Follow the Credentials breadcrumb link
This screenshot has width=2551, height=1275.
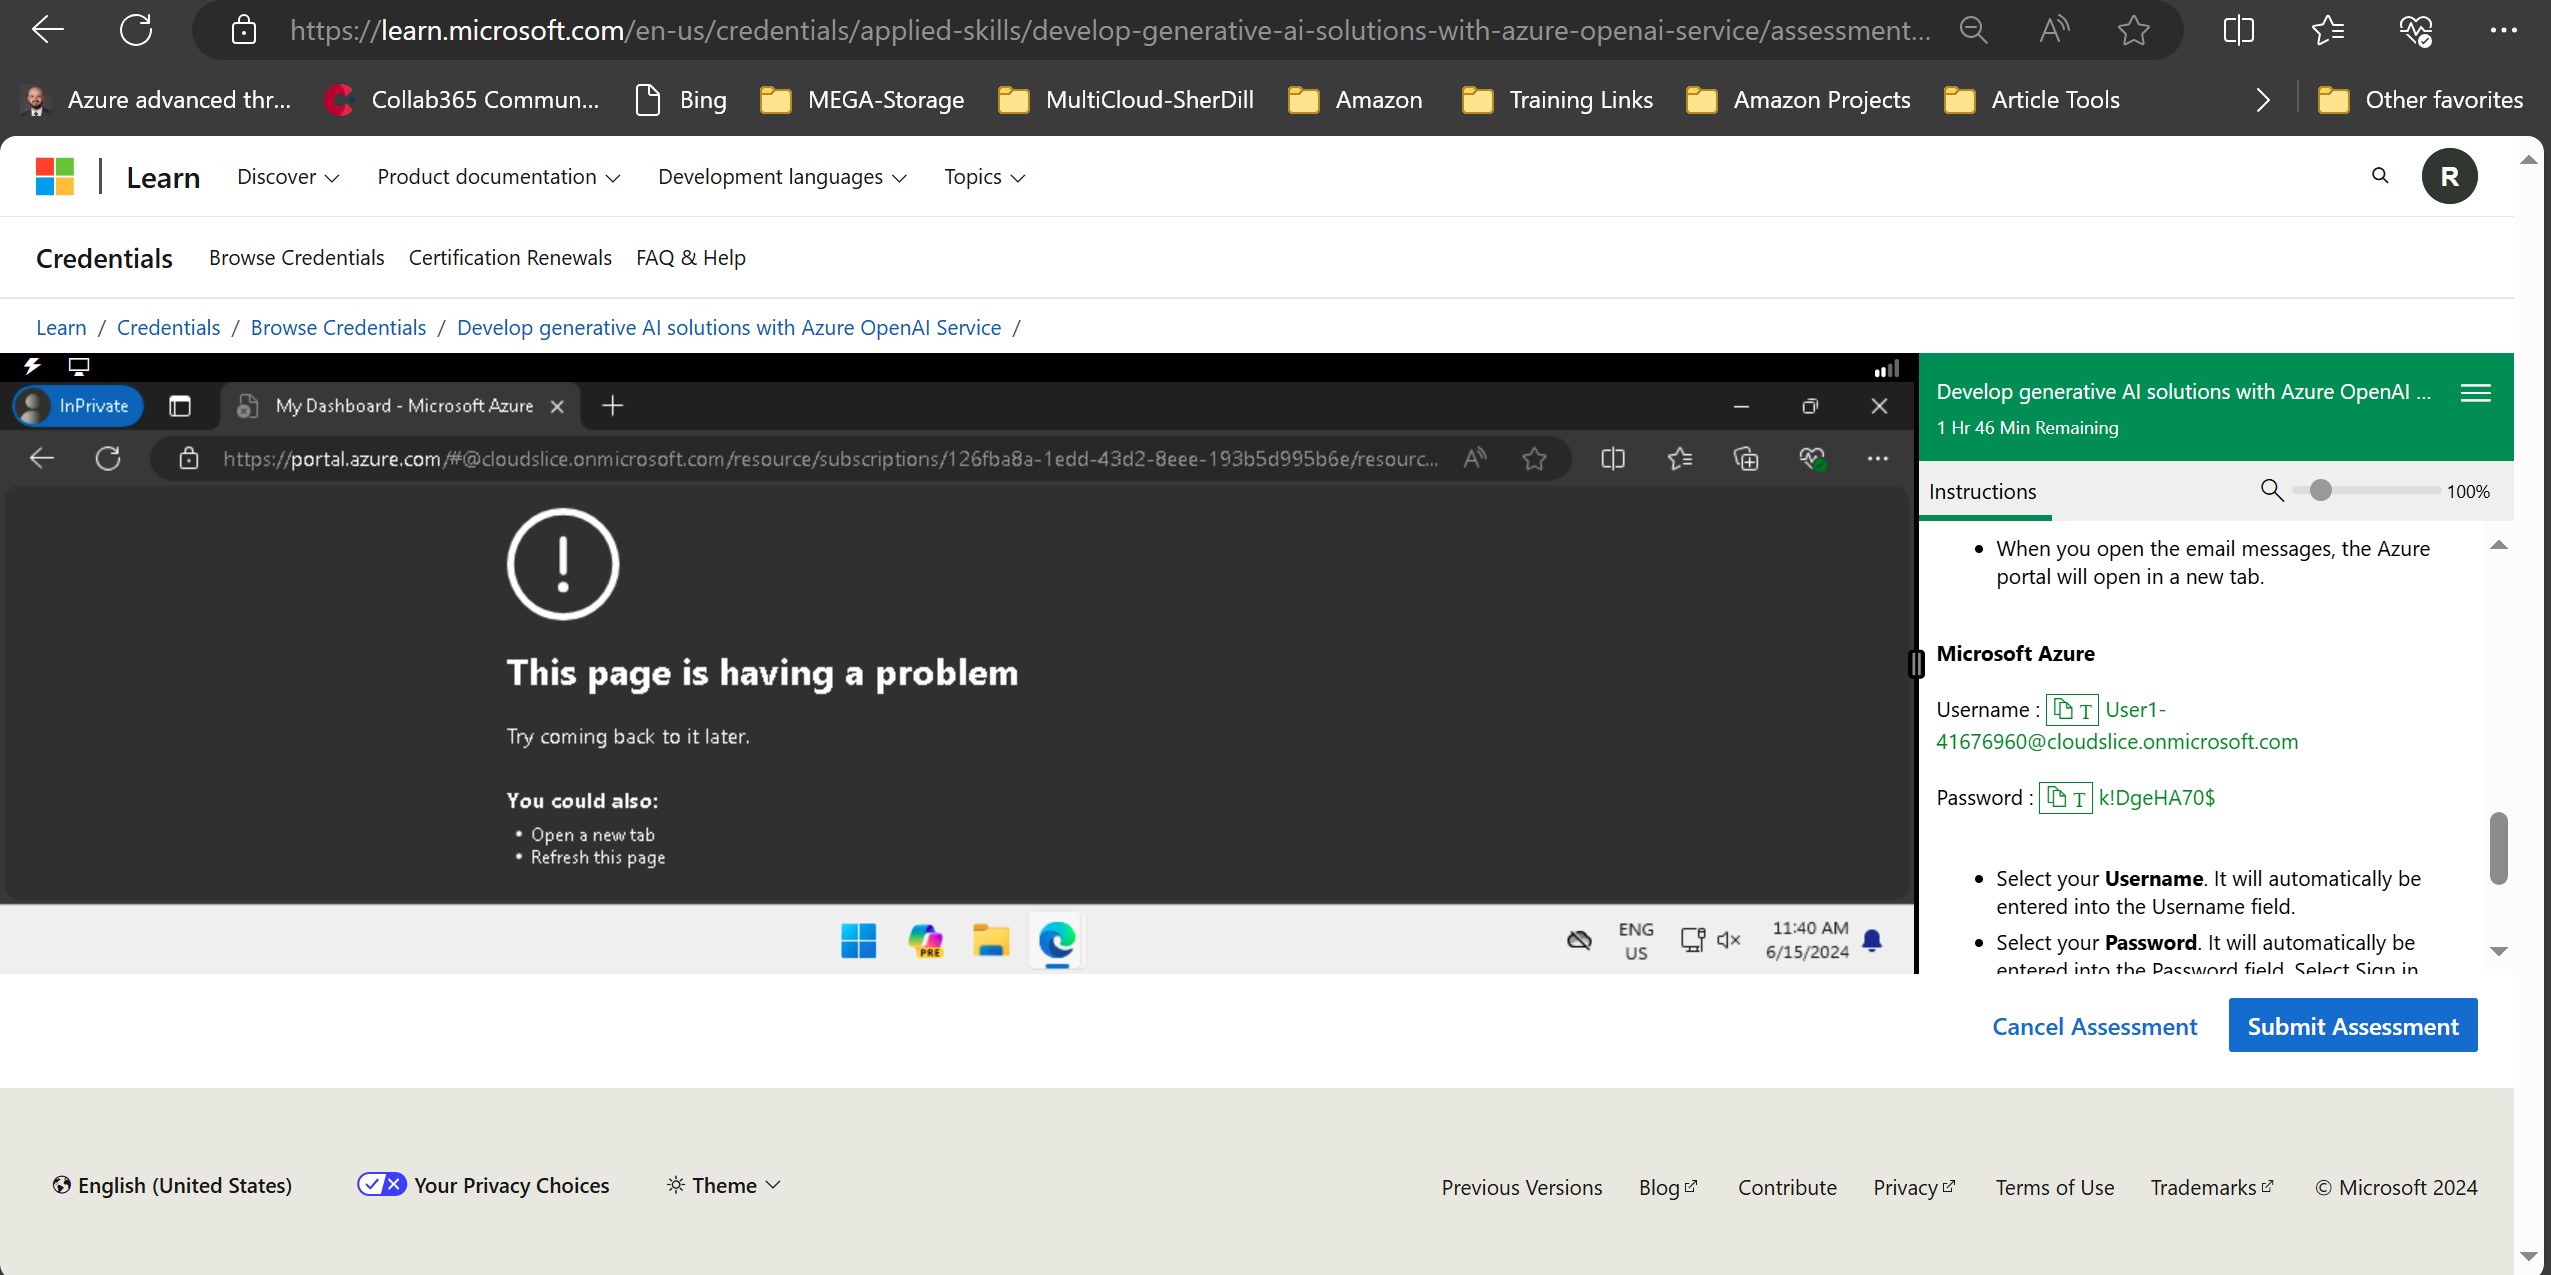coord(168,328)
